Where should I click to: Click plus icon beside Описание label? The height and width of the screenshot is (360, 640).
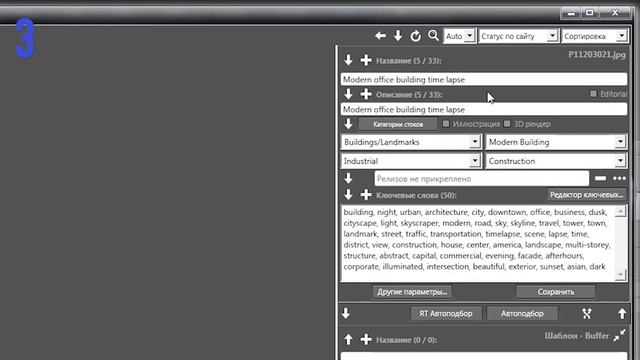(366, 94)
